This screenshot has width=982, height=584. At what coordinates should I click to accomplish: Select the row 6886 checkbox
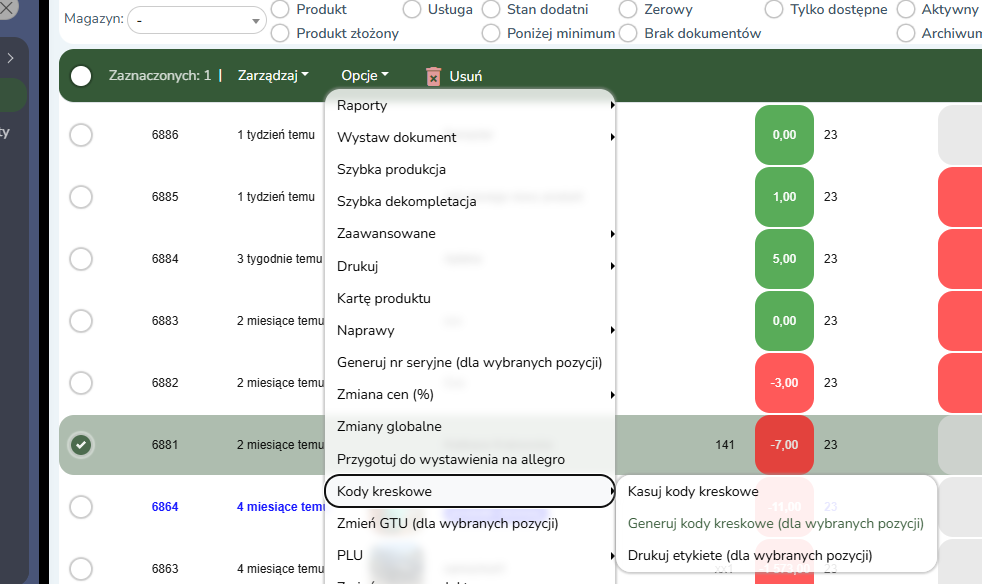click(81, 135)
